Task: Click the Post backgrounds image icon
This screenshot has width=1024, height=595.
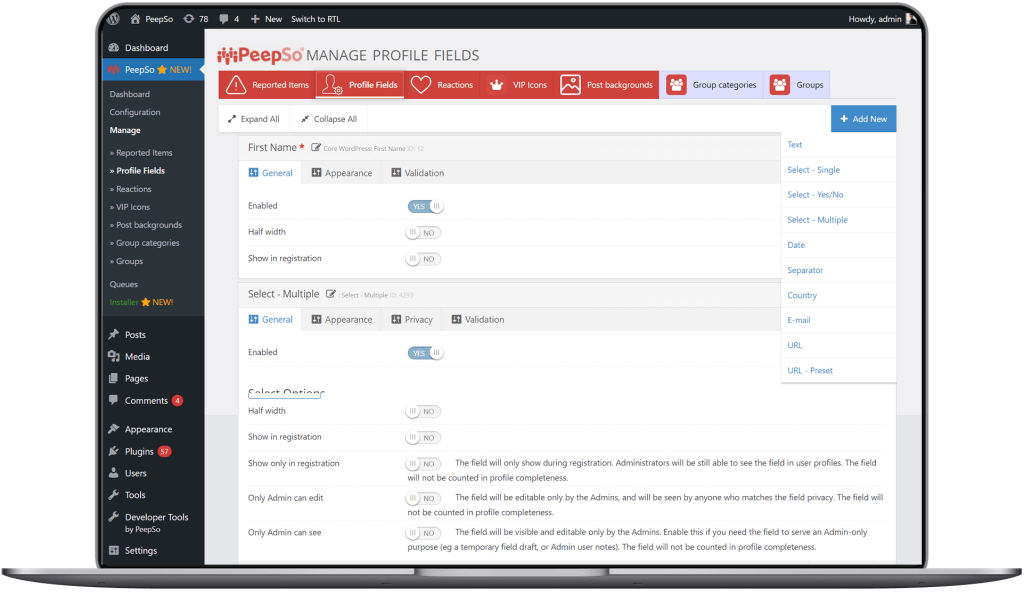Action: (x=570, y=85)
